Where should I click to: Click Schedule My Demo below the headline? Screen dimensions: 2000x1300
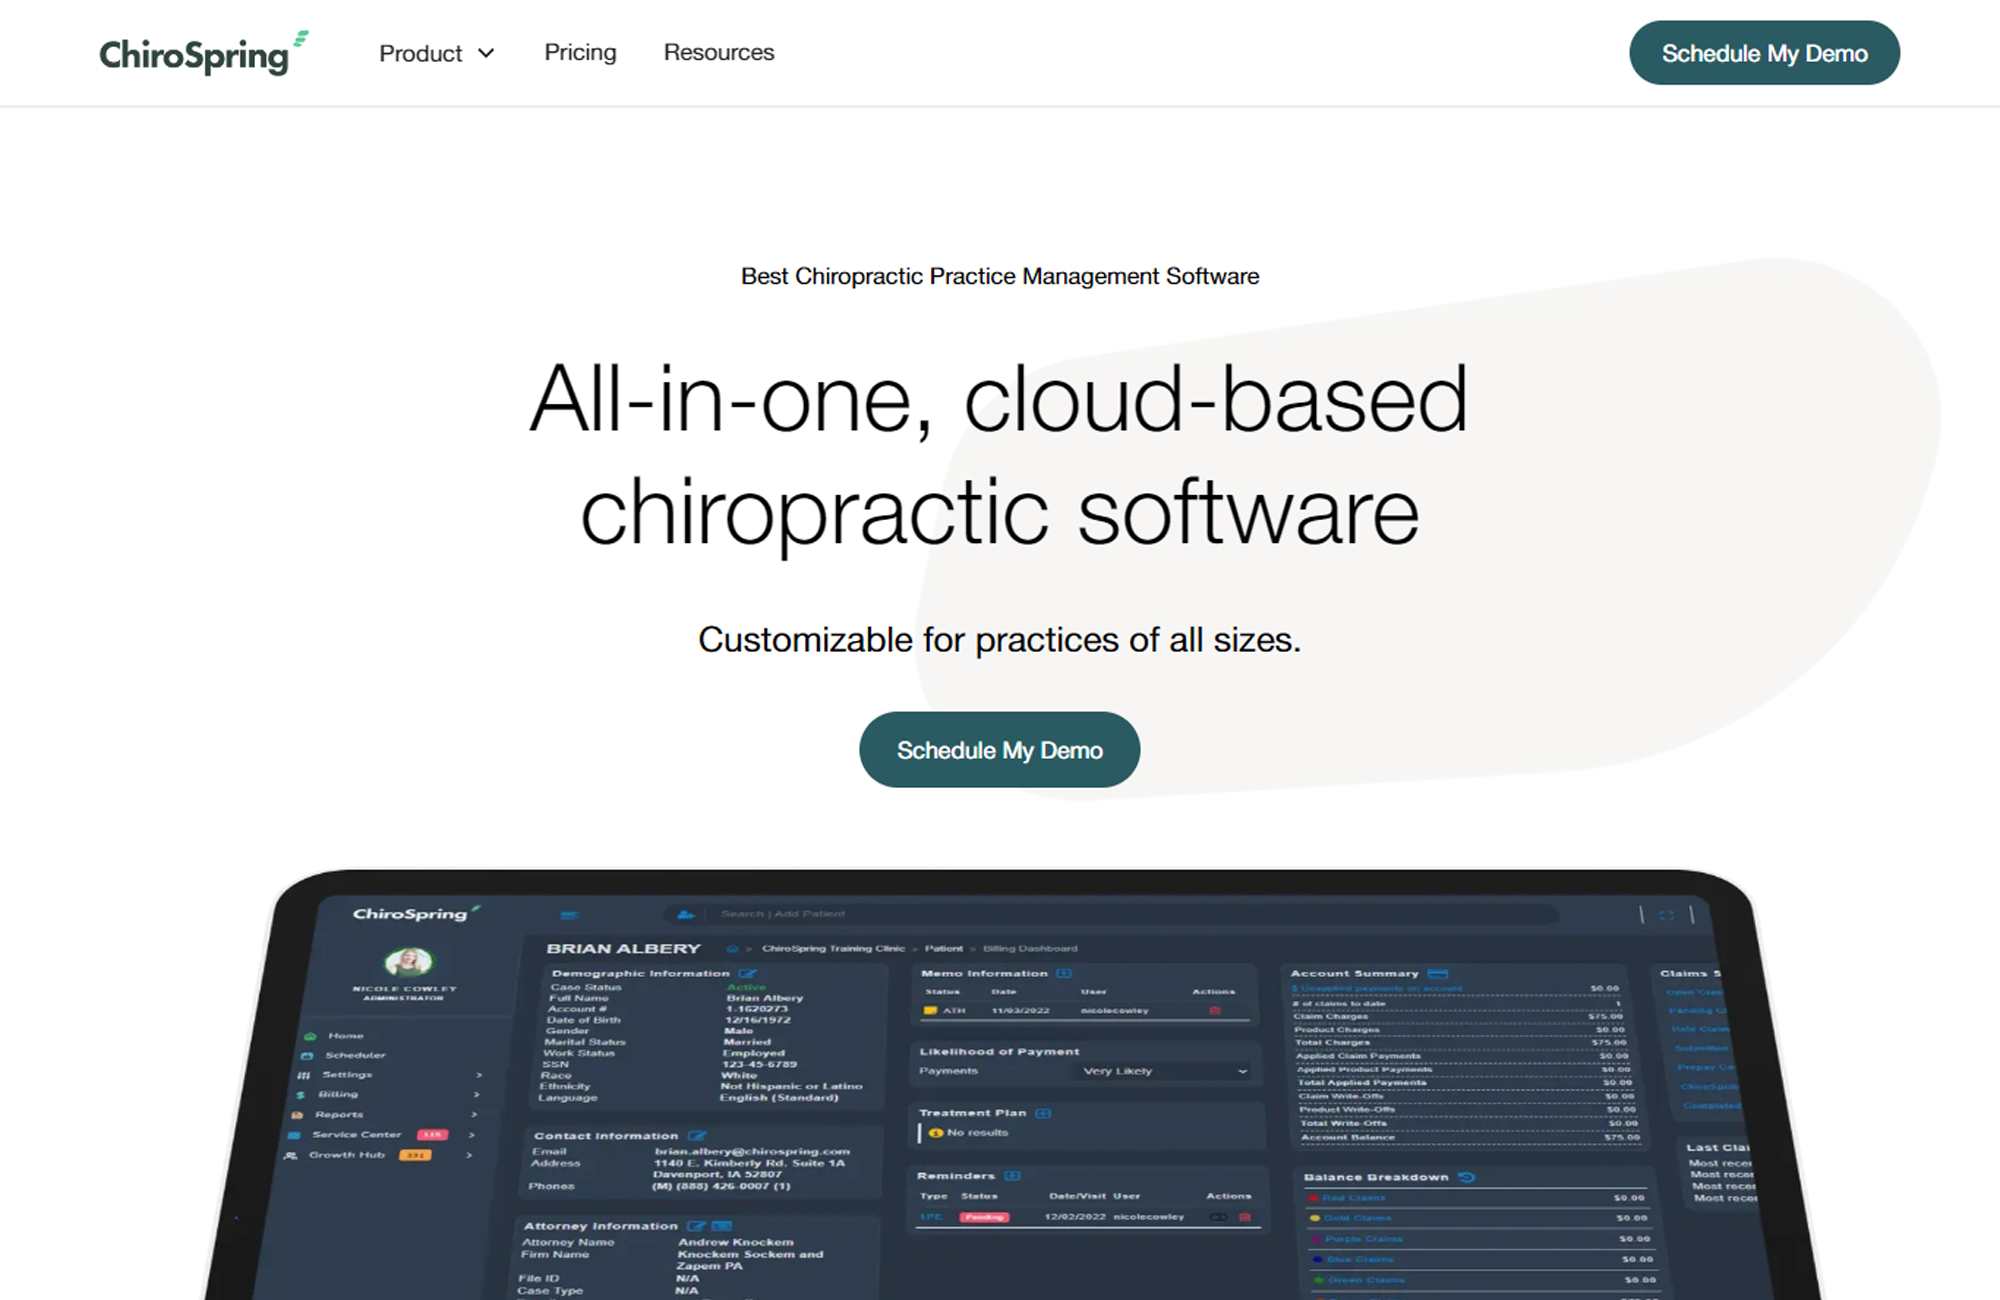[x=1000, y=750]
